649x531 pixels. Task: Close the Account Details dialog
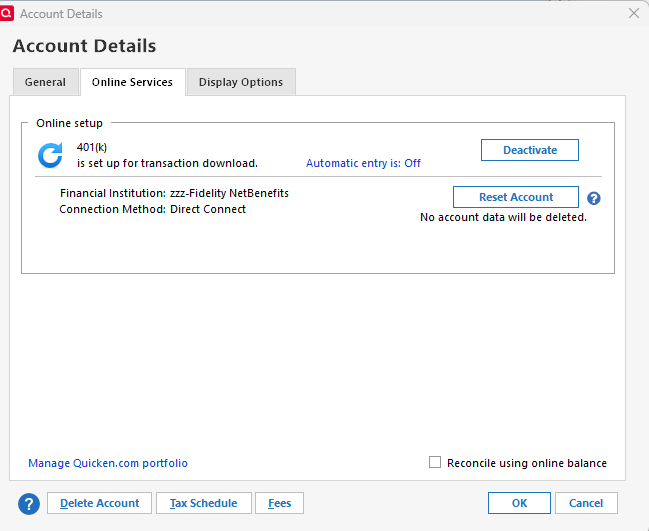click(x=634, y=13)
